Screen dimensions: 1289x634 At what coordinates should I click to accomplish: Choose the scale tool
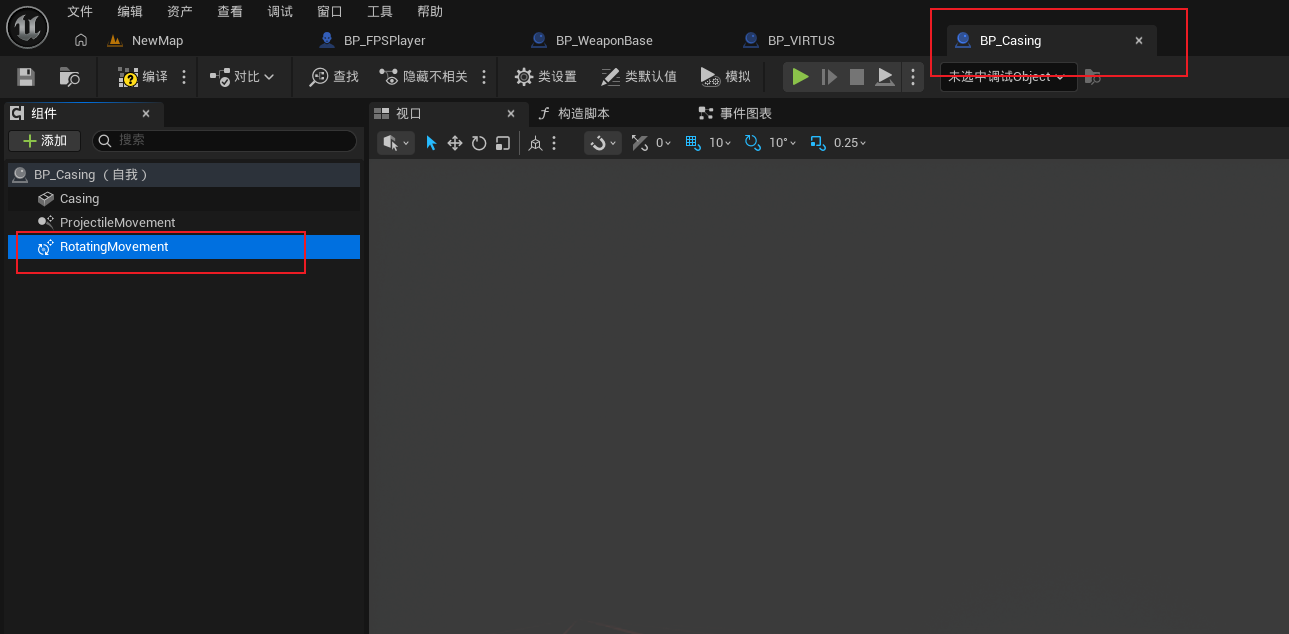coord(503,143)
